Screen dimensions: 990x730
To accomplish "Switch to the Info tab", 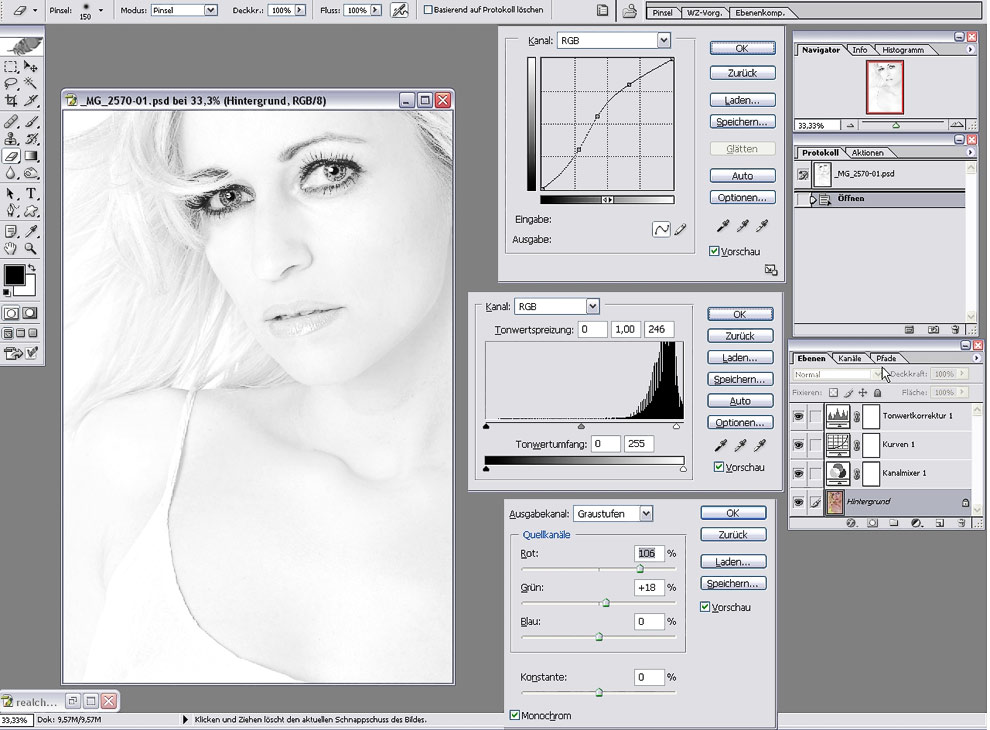I will pos(859,50).
